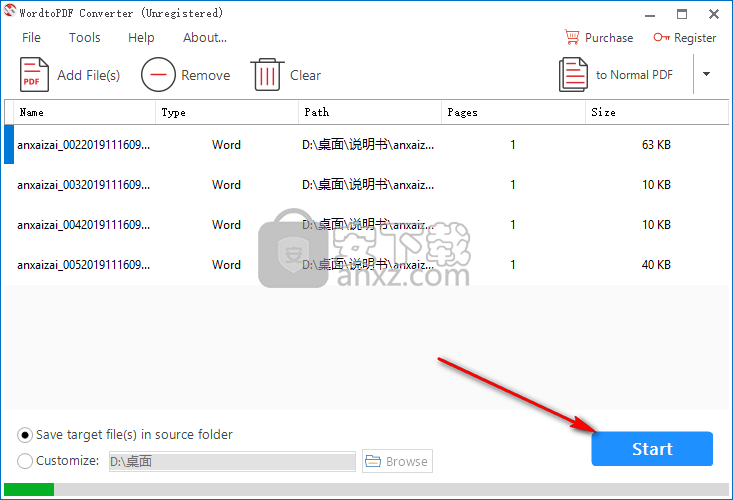733x500 pixels.
Task: Click the Remove label
Action: click(x=206, y=75)
